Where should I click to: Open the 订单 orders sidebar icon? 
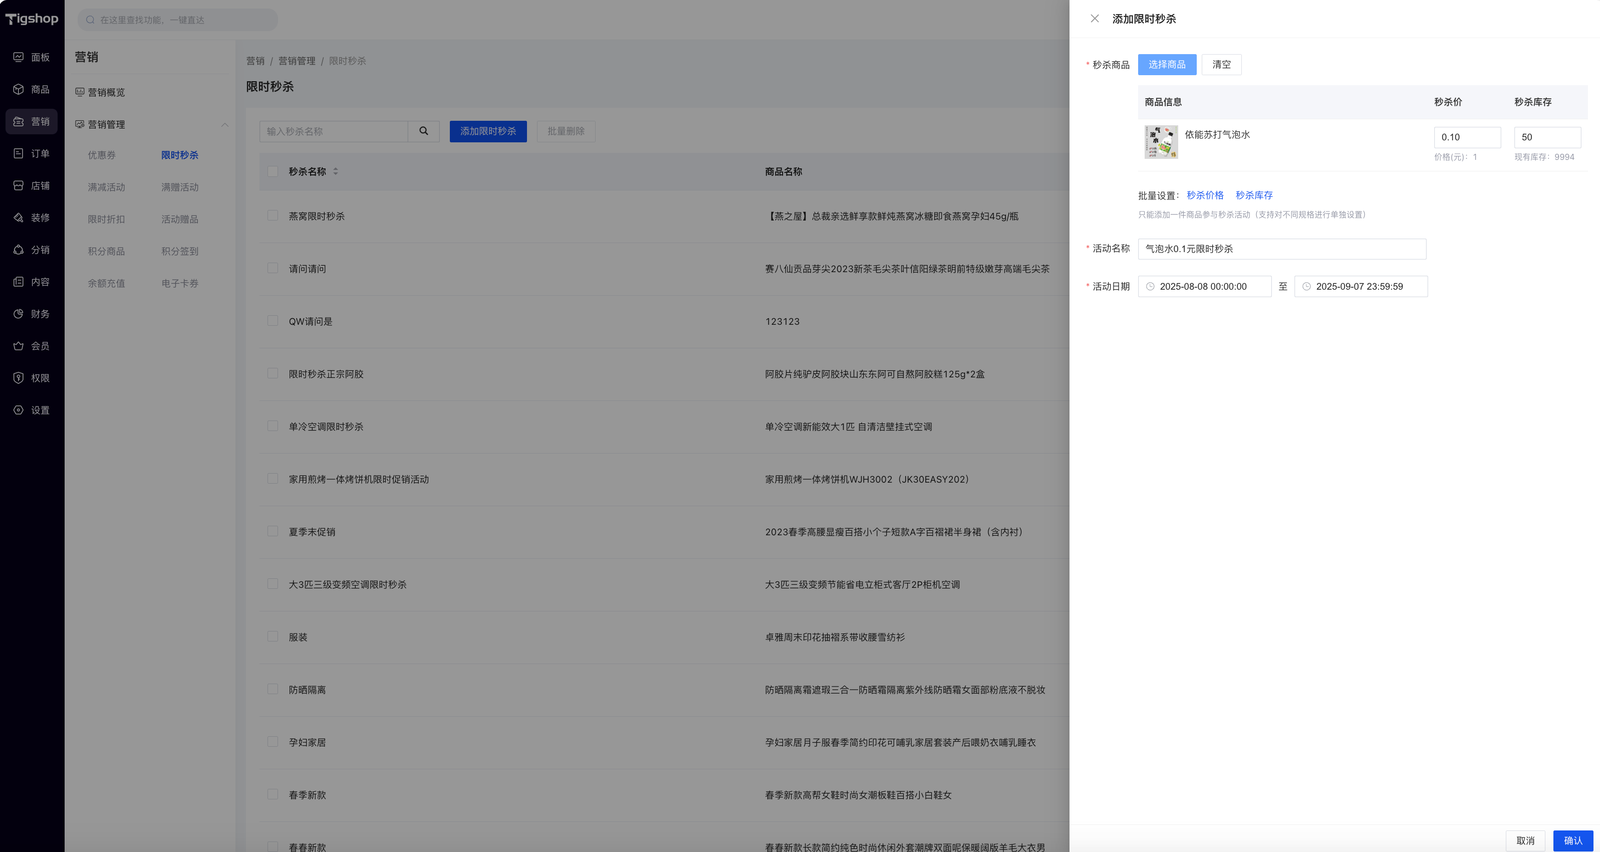coord(19,153)
